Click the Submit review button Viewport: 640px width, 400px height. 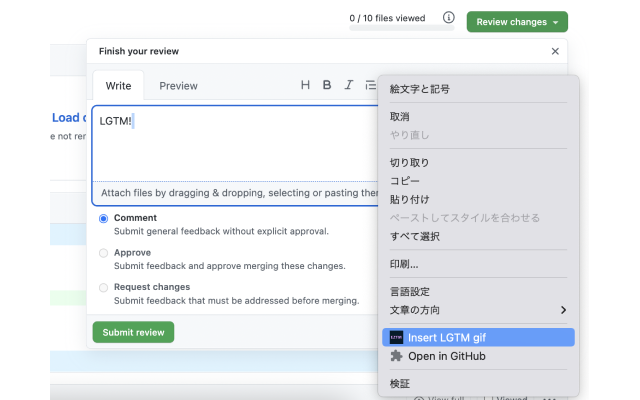click(133, 332)
